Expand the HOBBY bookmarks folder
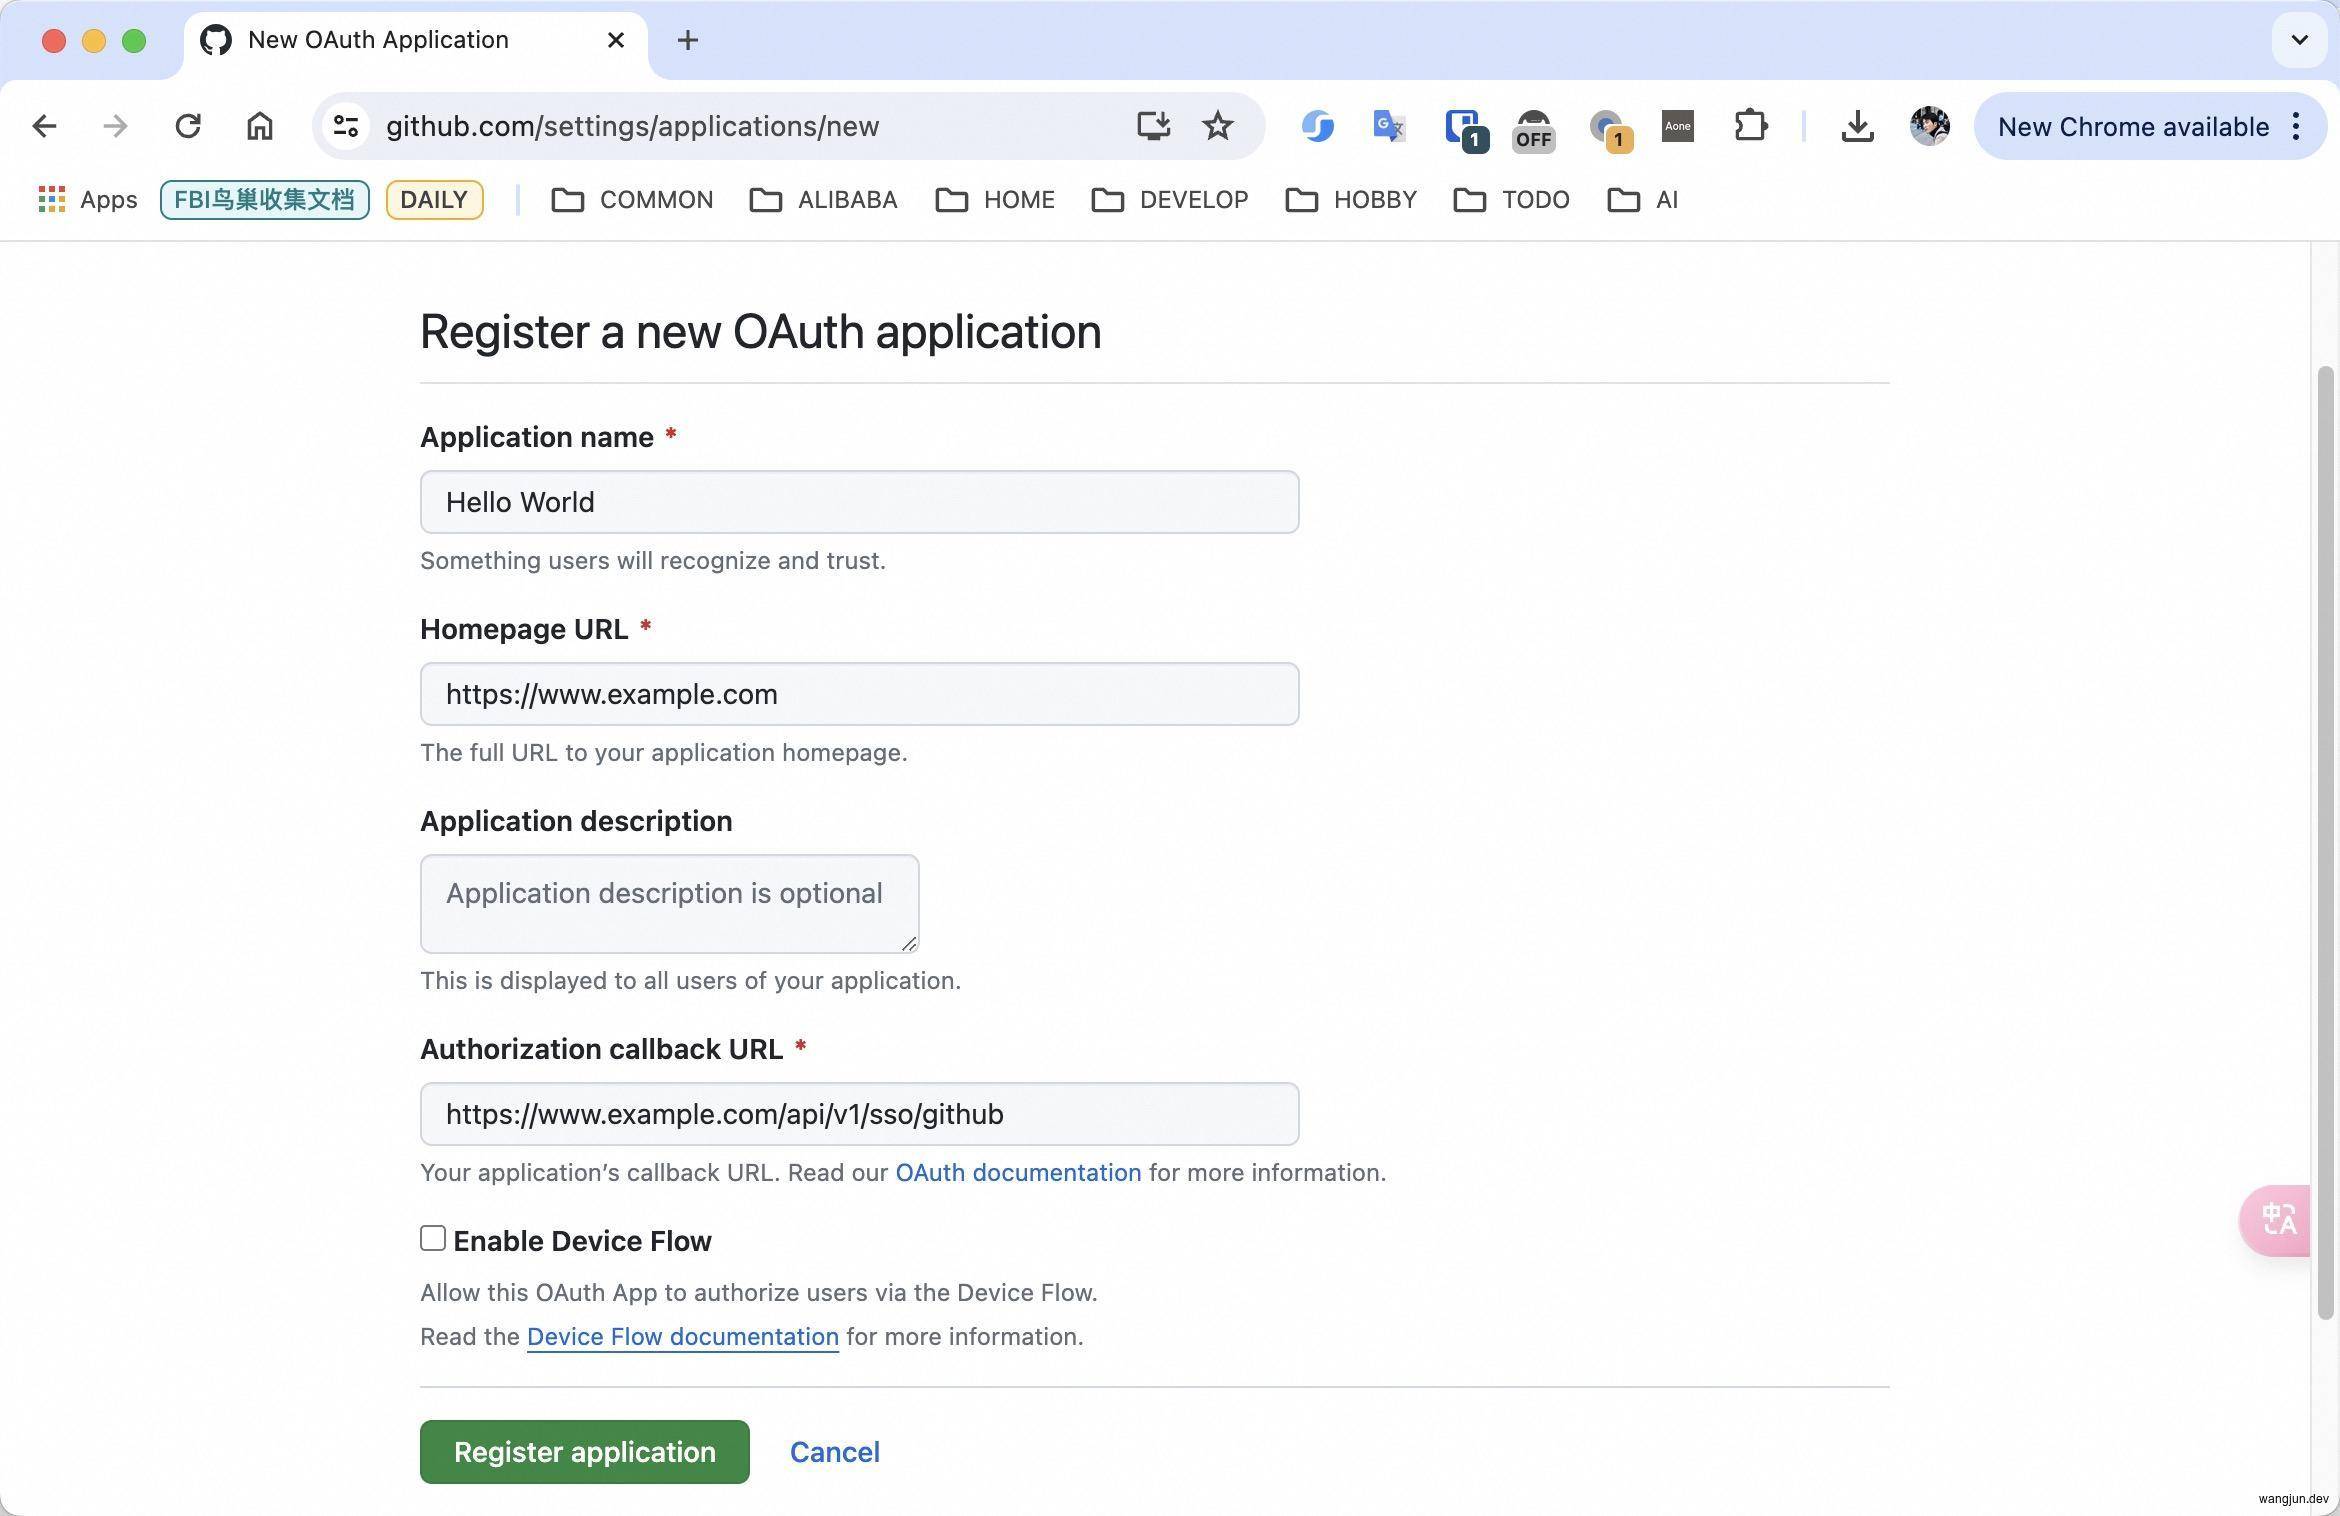The image size is (2340, 1516). 1350,200
